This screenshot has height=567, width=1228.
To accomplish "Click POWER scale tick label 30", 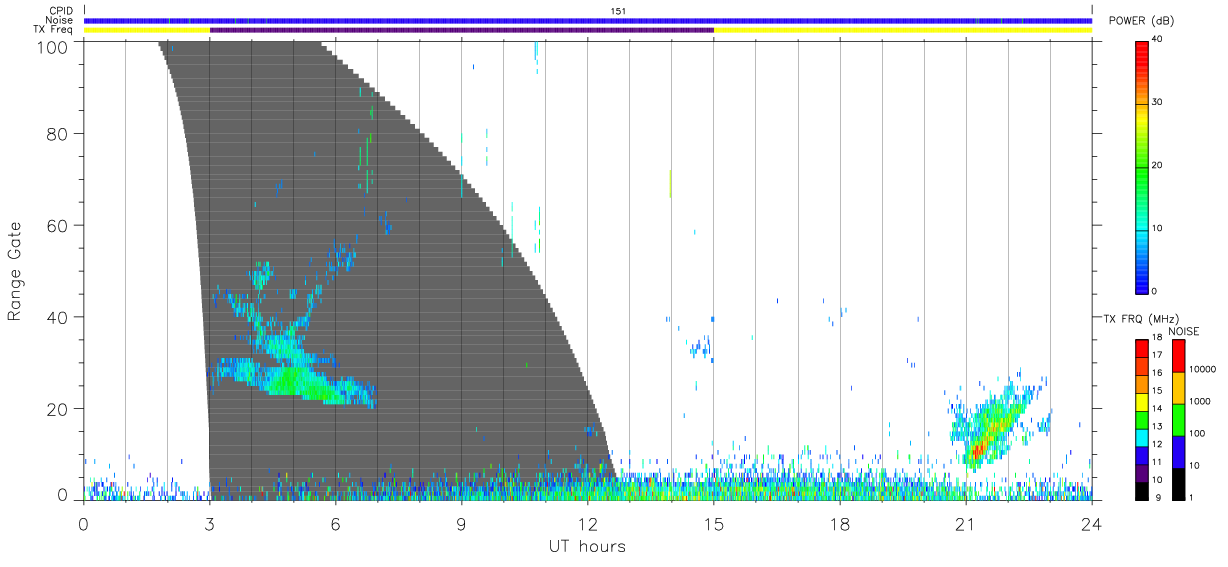I will click(1157, 103).
